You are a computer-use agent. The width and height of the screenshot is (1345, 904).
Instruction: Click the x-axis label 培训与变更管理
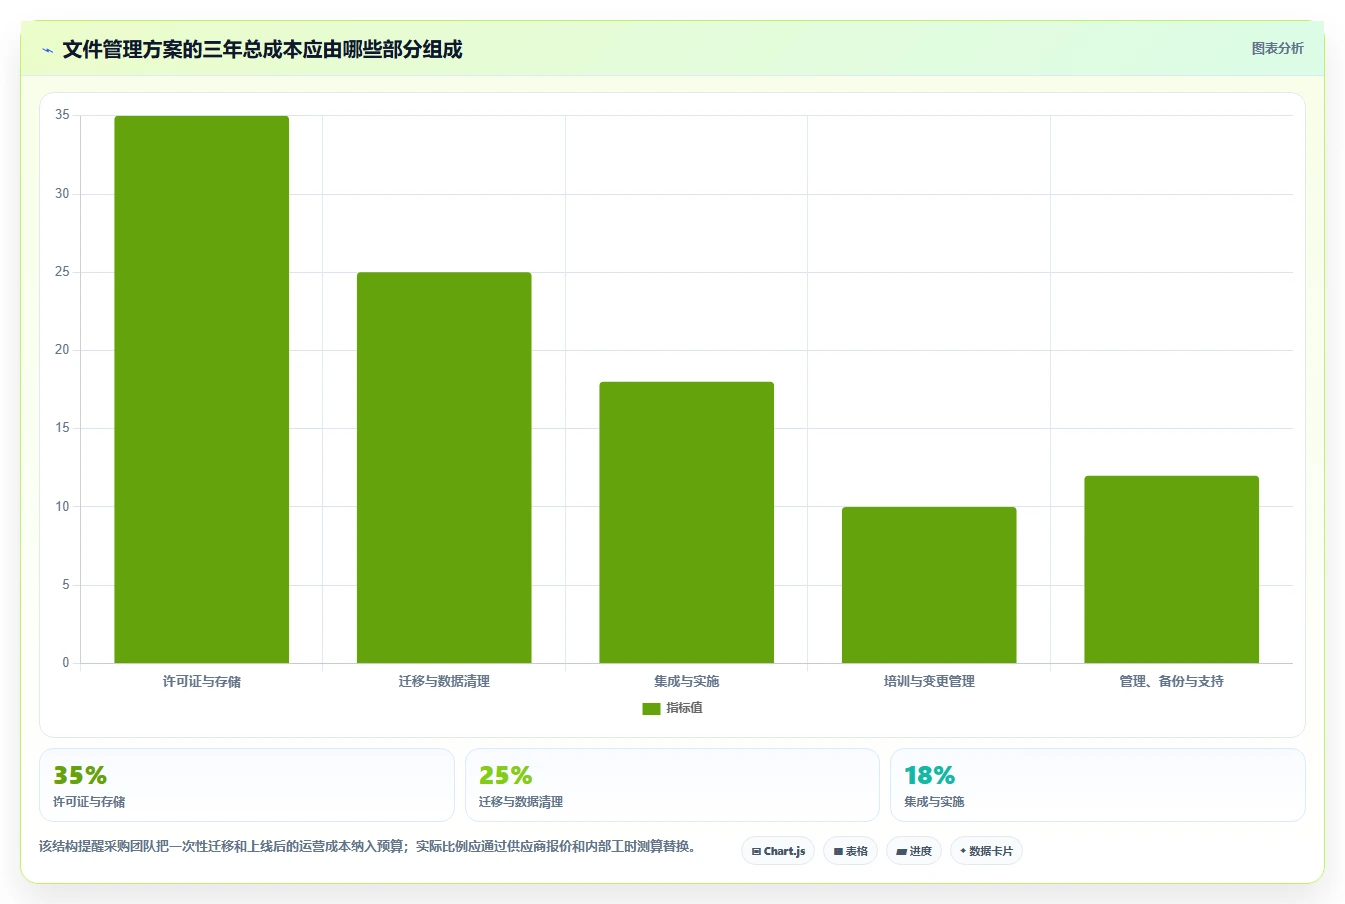(x=929, y=681)
